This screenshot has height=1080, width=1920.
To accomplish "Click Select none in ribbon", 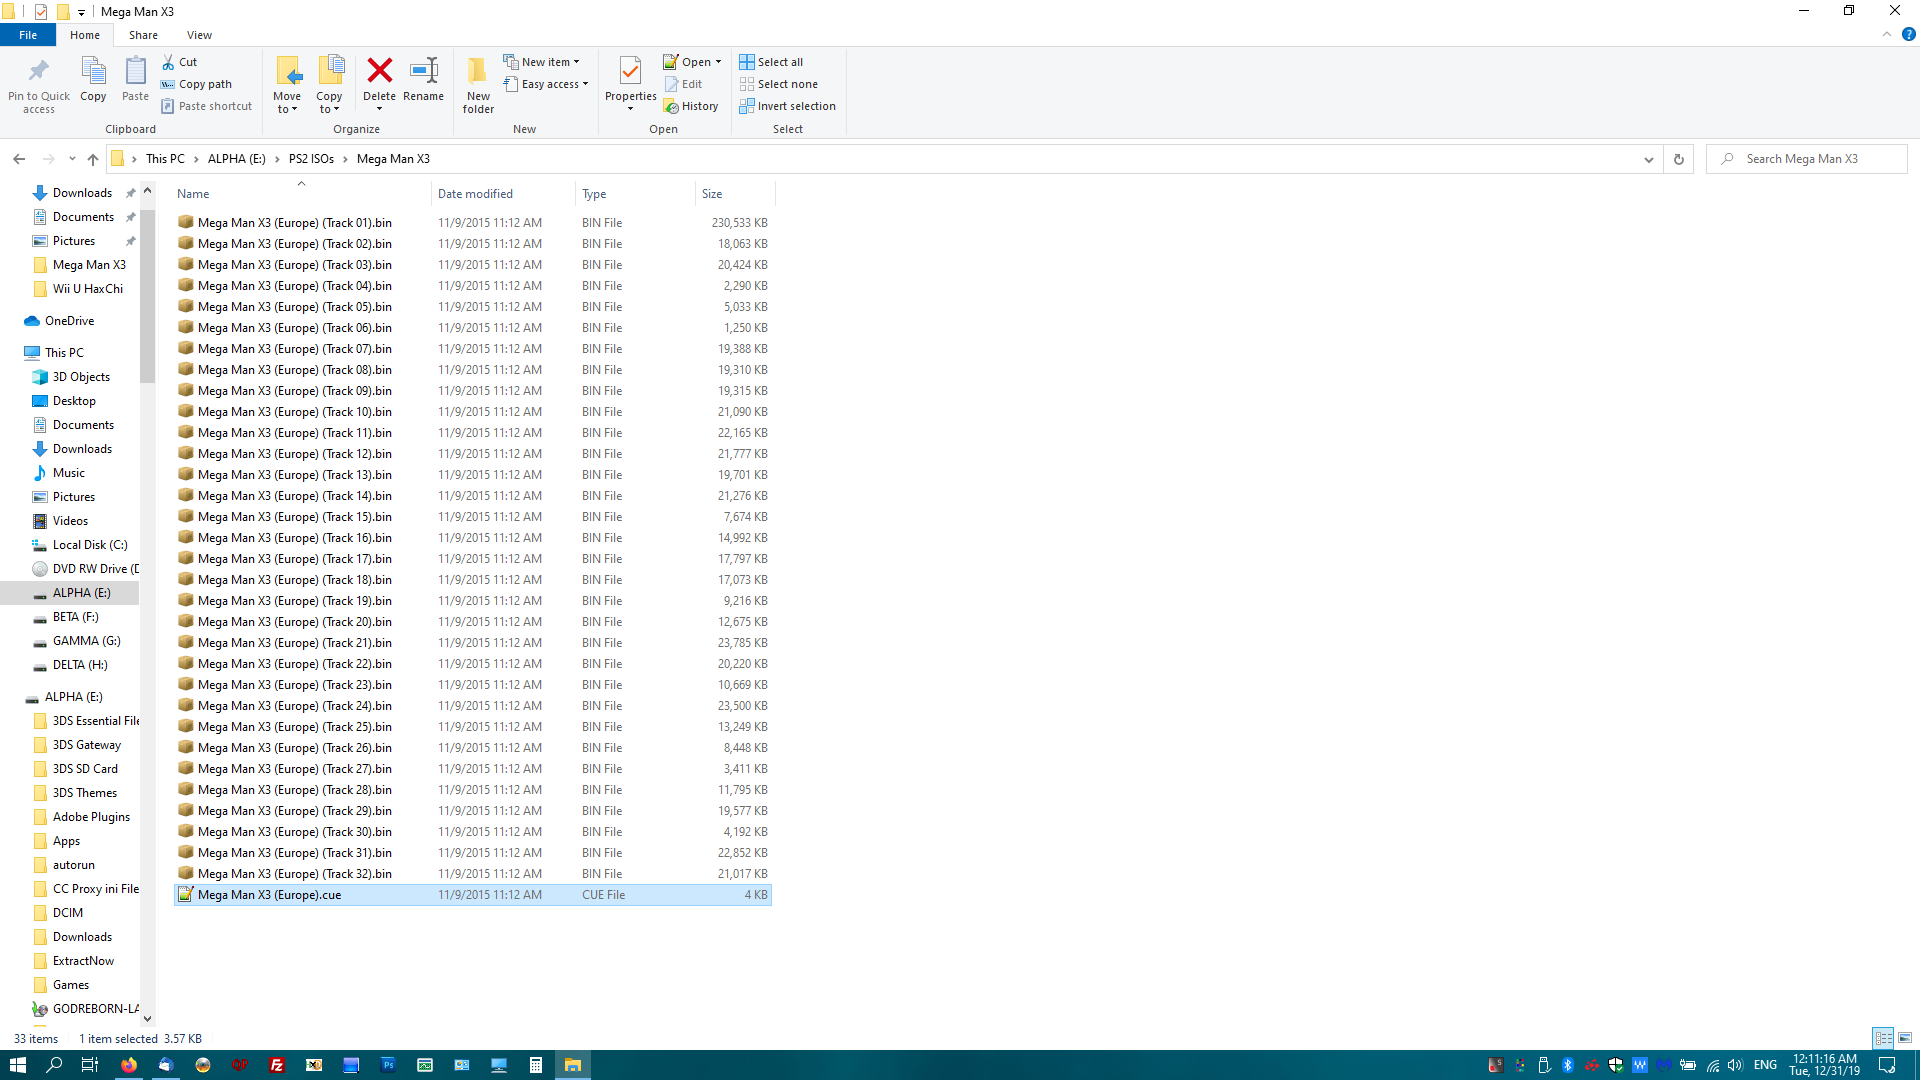I will [x=779, y=84].
